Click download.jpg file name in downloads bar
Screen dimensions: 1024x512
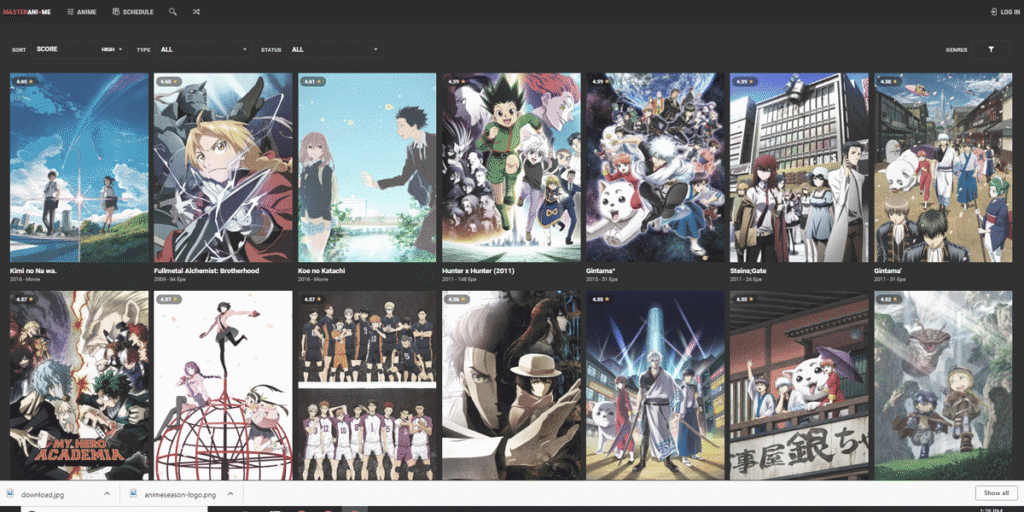click(43, 494)
